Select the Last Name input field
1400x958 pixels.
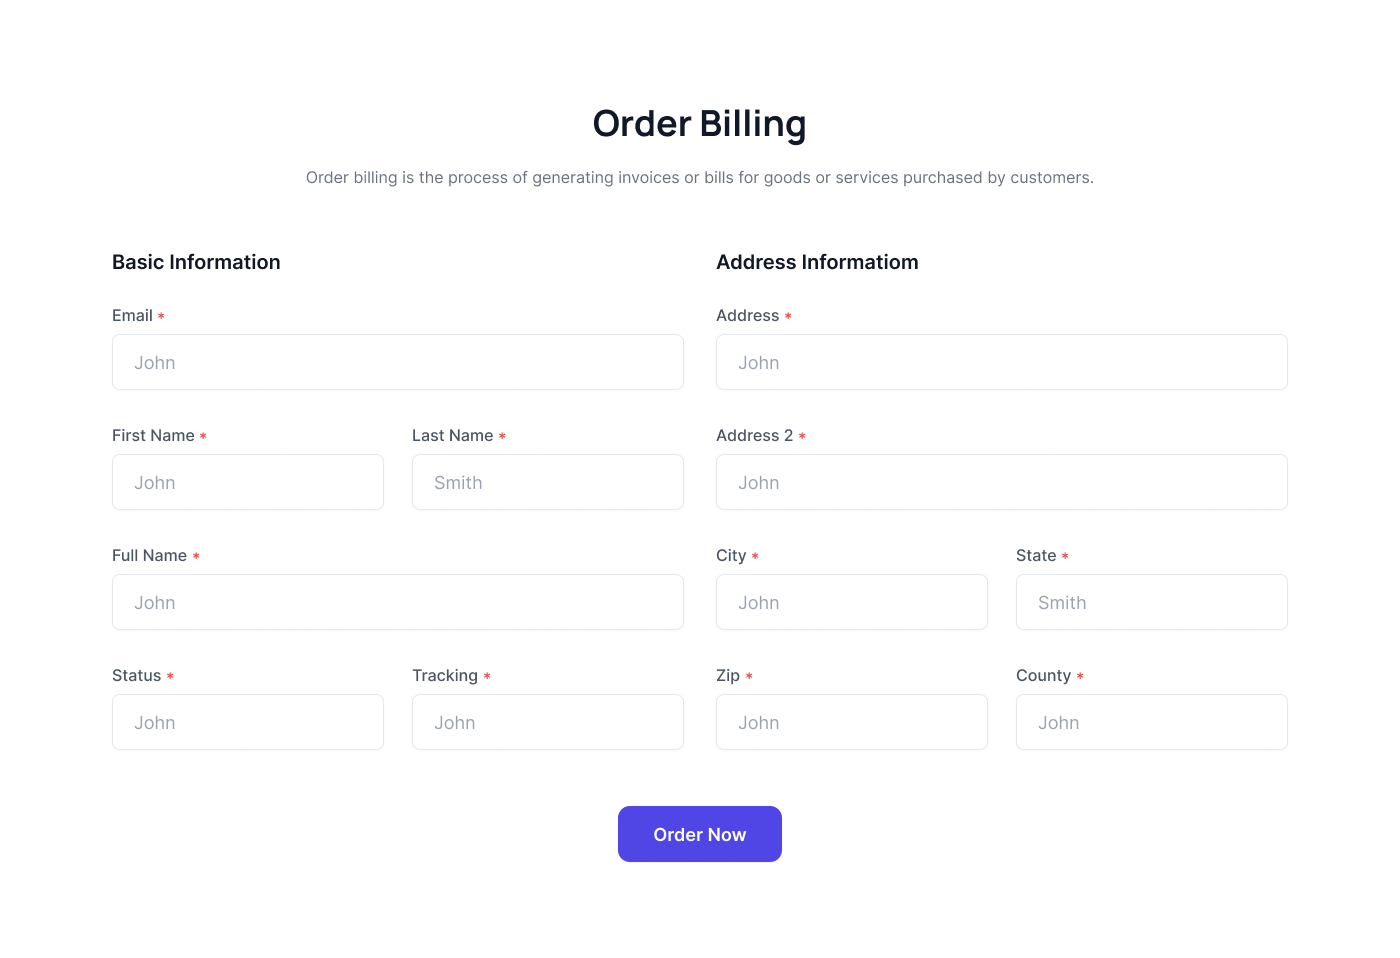point(547,482)
